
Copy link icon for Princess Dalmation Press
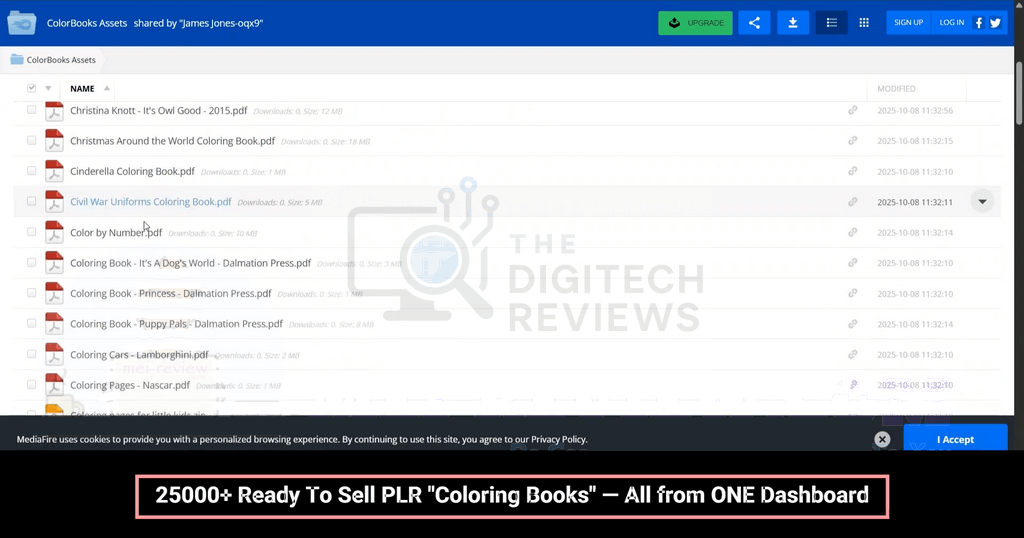coord(853,293)
